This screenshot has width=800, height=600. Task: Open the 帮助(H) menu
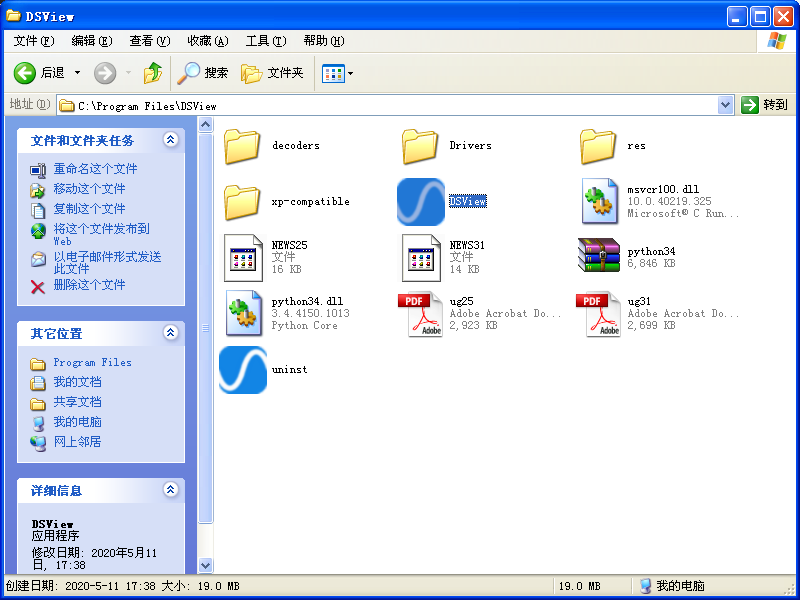[324, 41]
